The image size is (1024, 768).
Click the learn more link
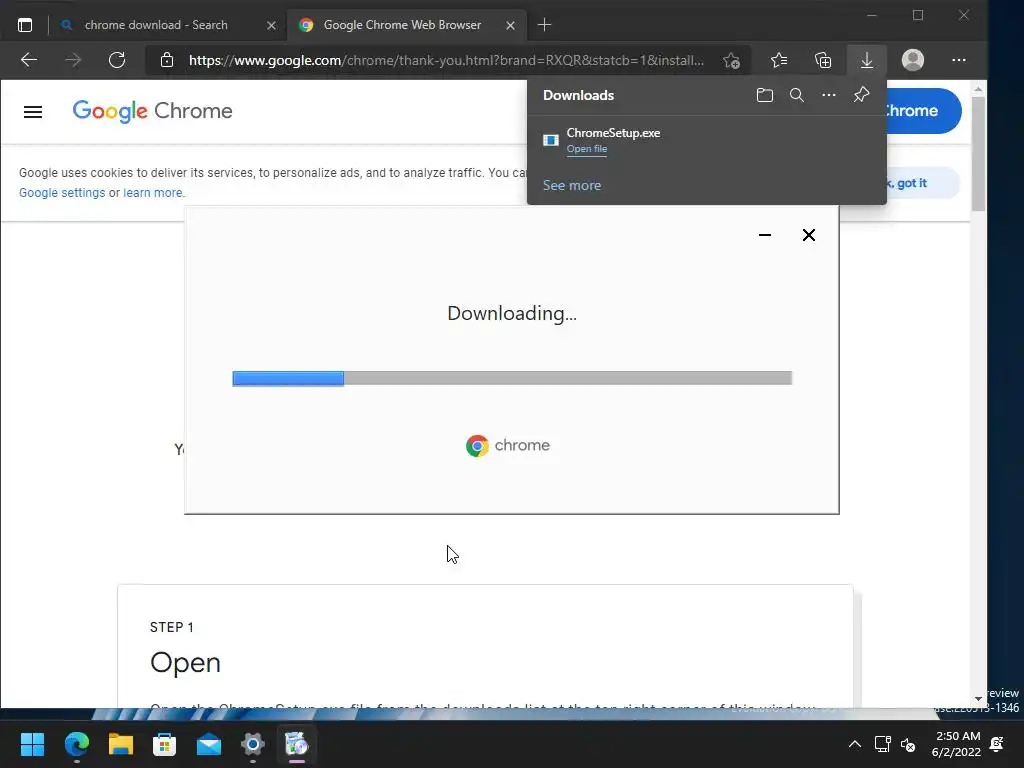(153, 193)
